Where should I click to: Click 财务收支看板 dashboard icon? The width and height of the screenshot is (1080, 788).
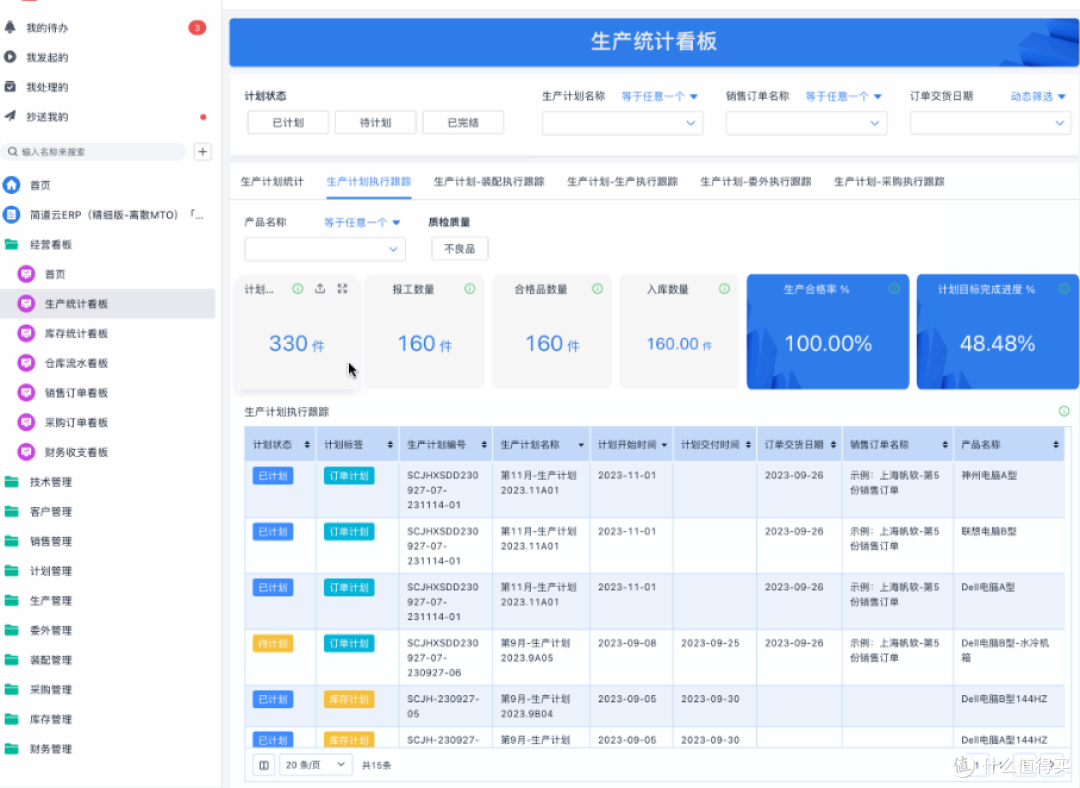(26, 452)
